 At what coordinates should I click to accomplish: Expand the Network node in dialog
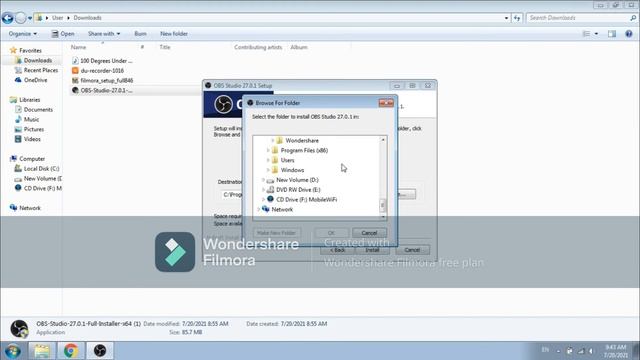258,209
